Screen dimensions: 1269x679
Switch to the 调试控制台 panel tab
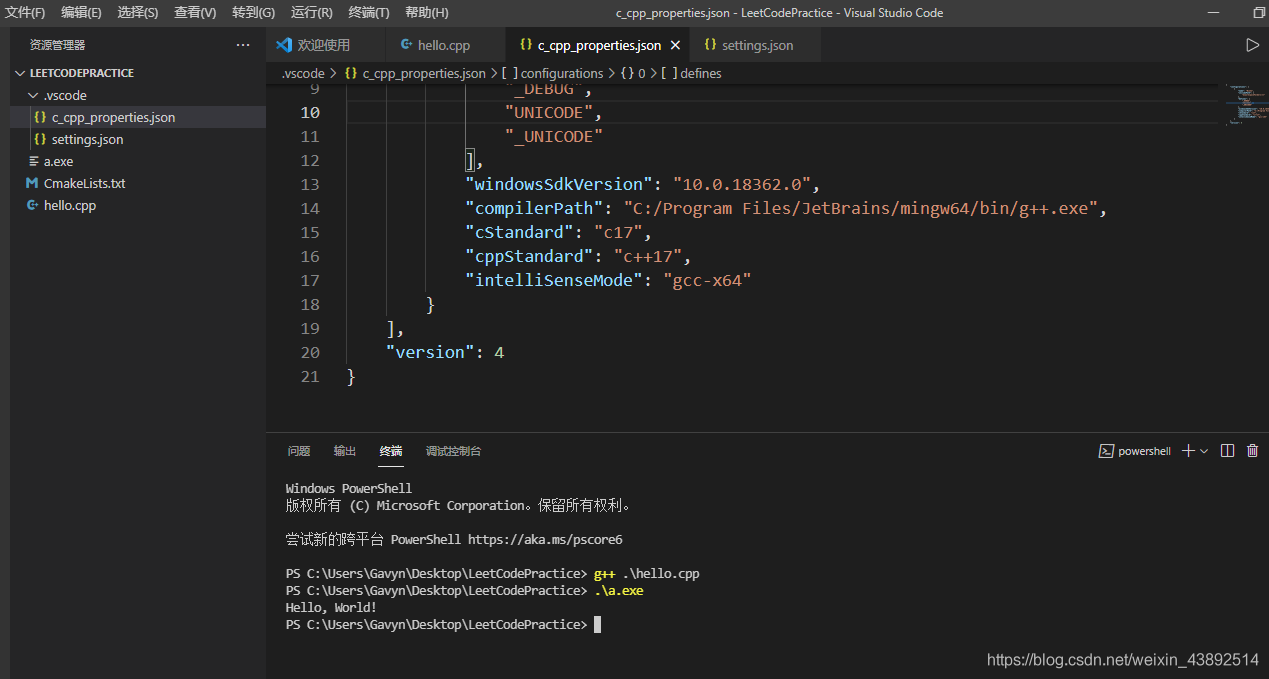pos(453,451)
